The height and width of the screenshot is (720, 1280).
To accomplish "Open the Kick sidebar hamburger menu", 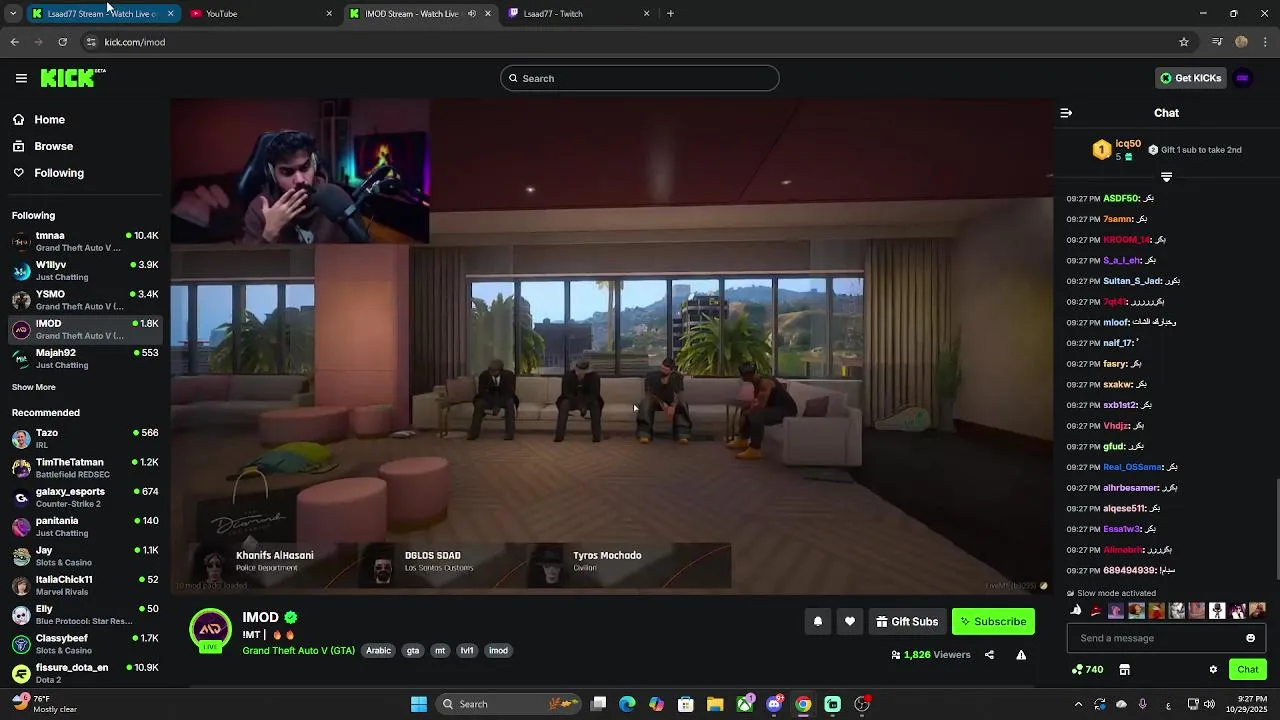I will coord(21,78).
